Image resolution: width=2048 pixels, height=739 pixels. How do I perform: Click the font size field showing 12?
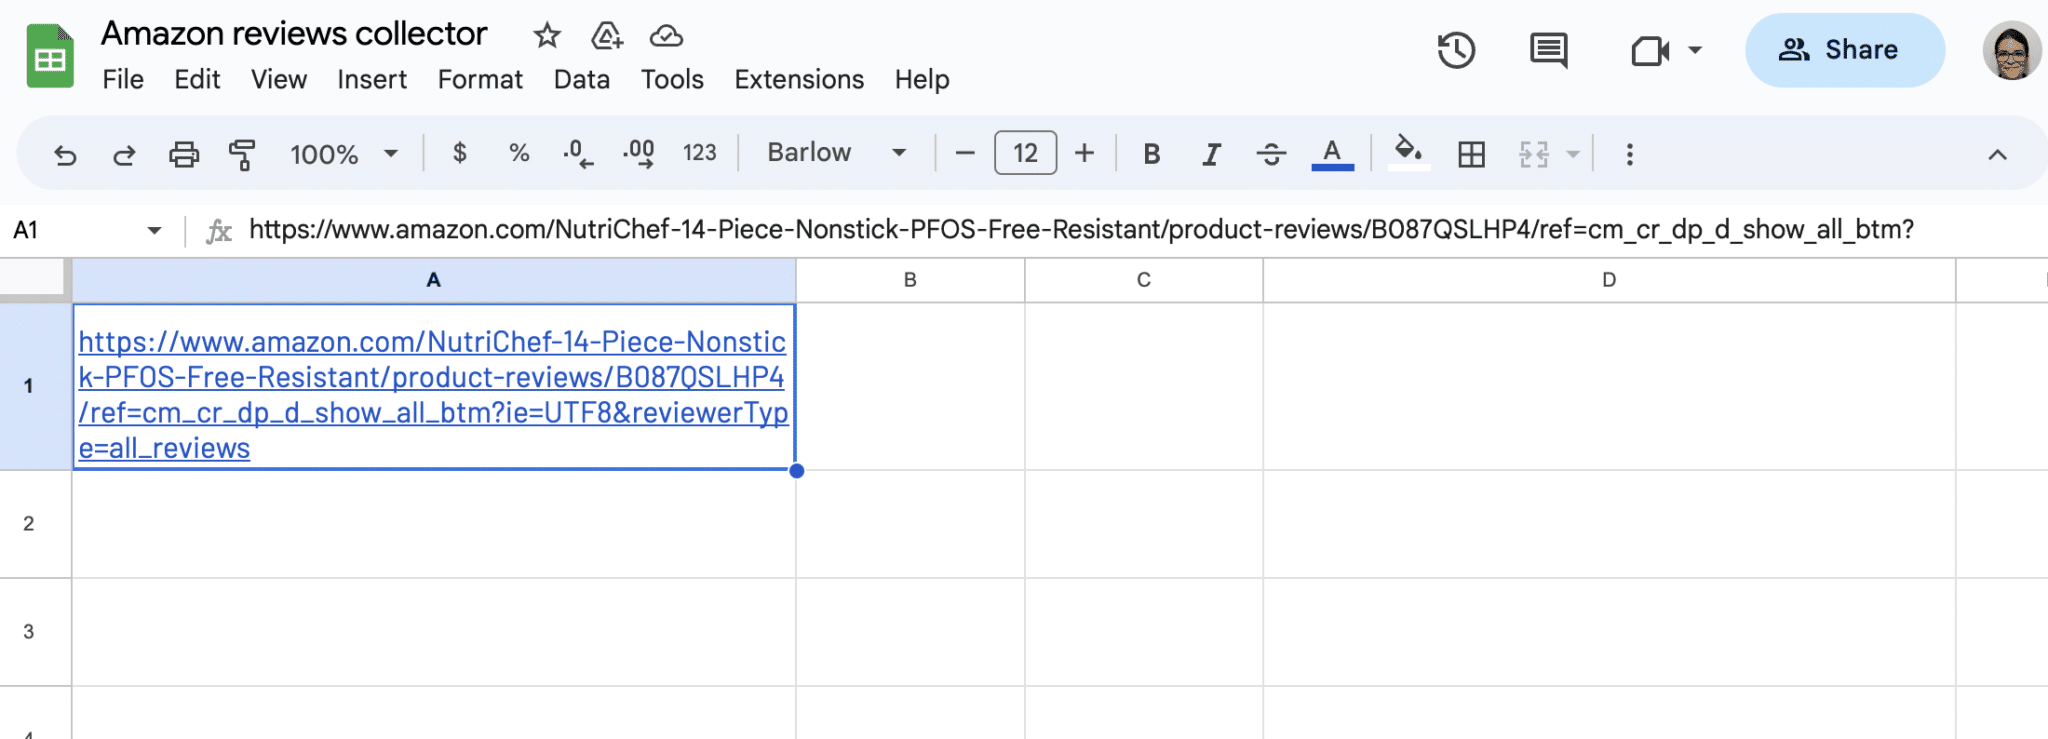coord(1025,153)
